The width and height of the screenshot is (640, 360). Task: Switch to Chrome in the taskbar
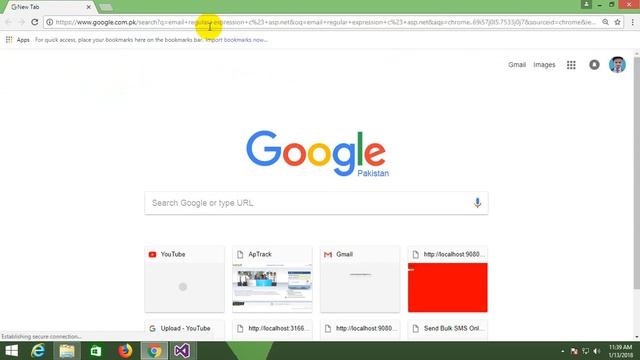click(x=154, y=351)
